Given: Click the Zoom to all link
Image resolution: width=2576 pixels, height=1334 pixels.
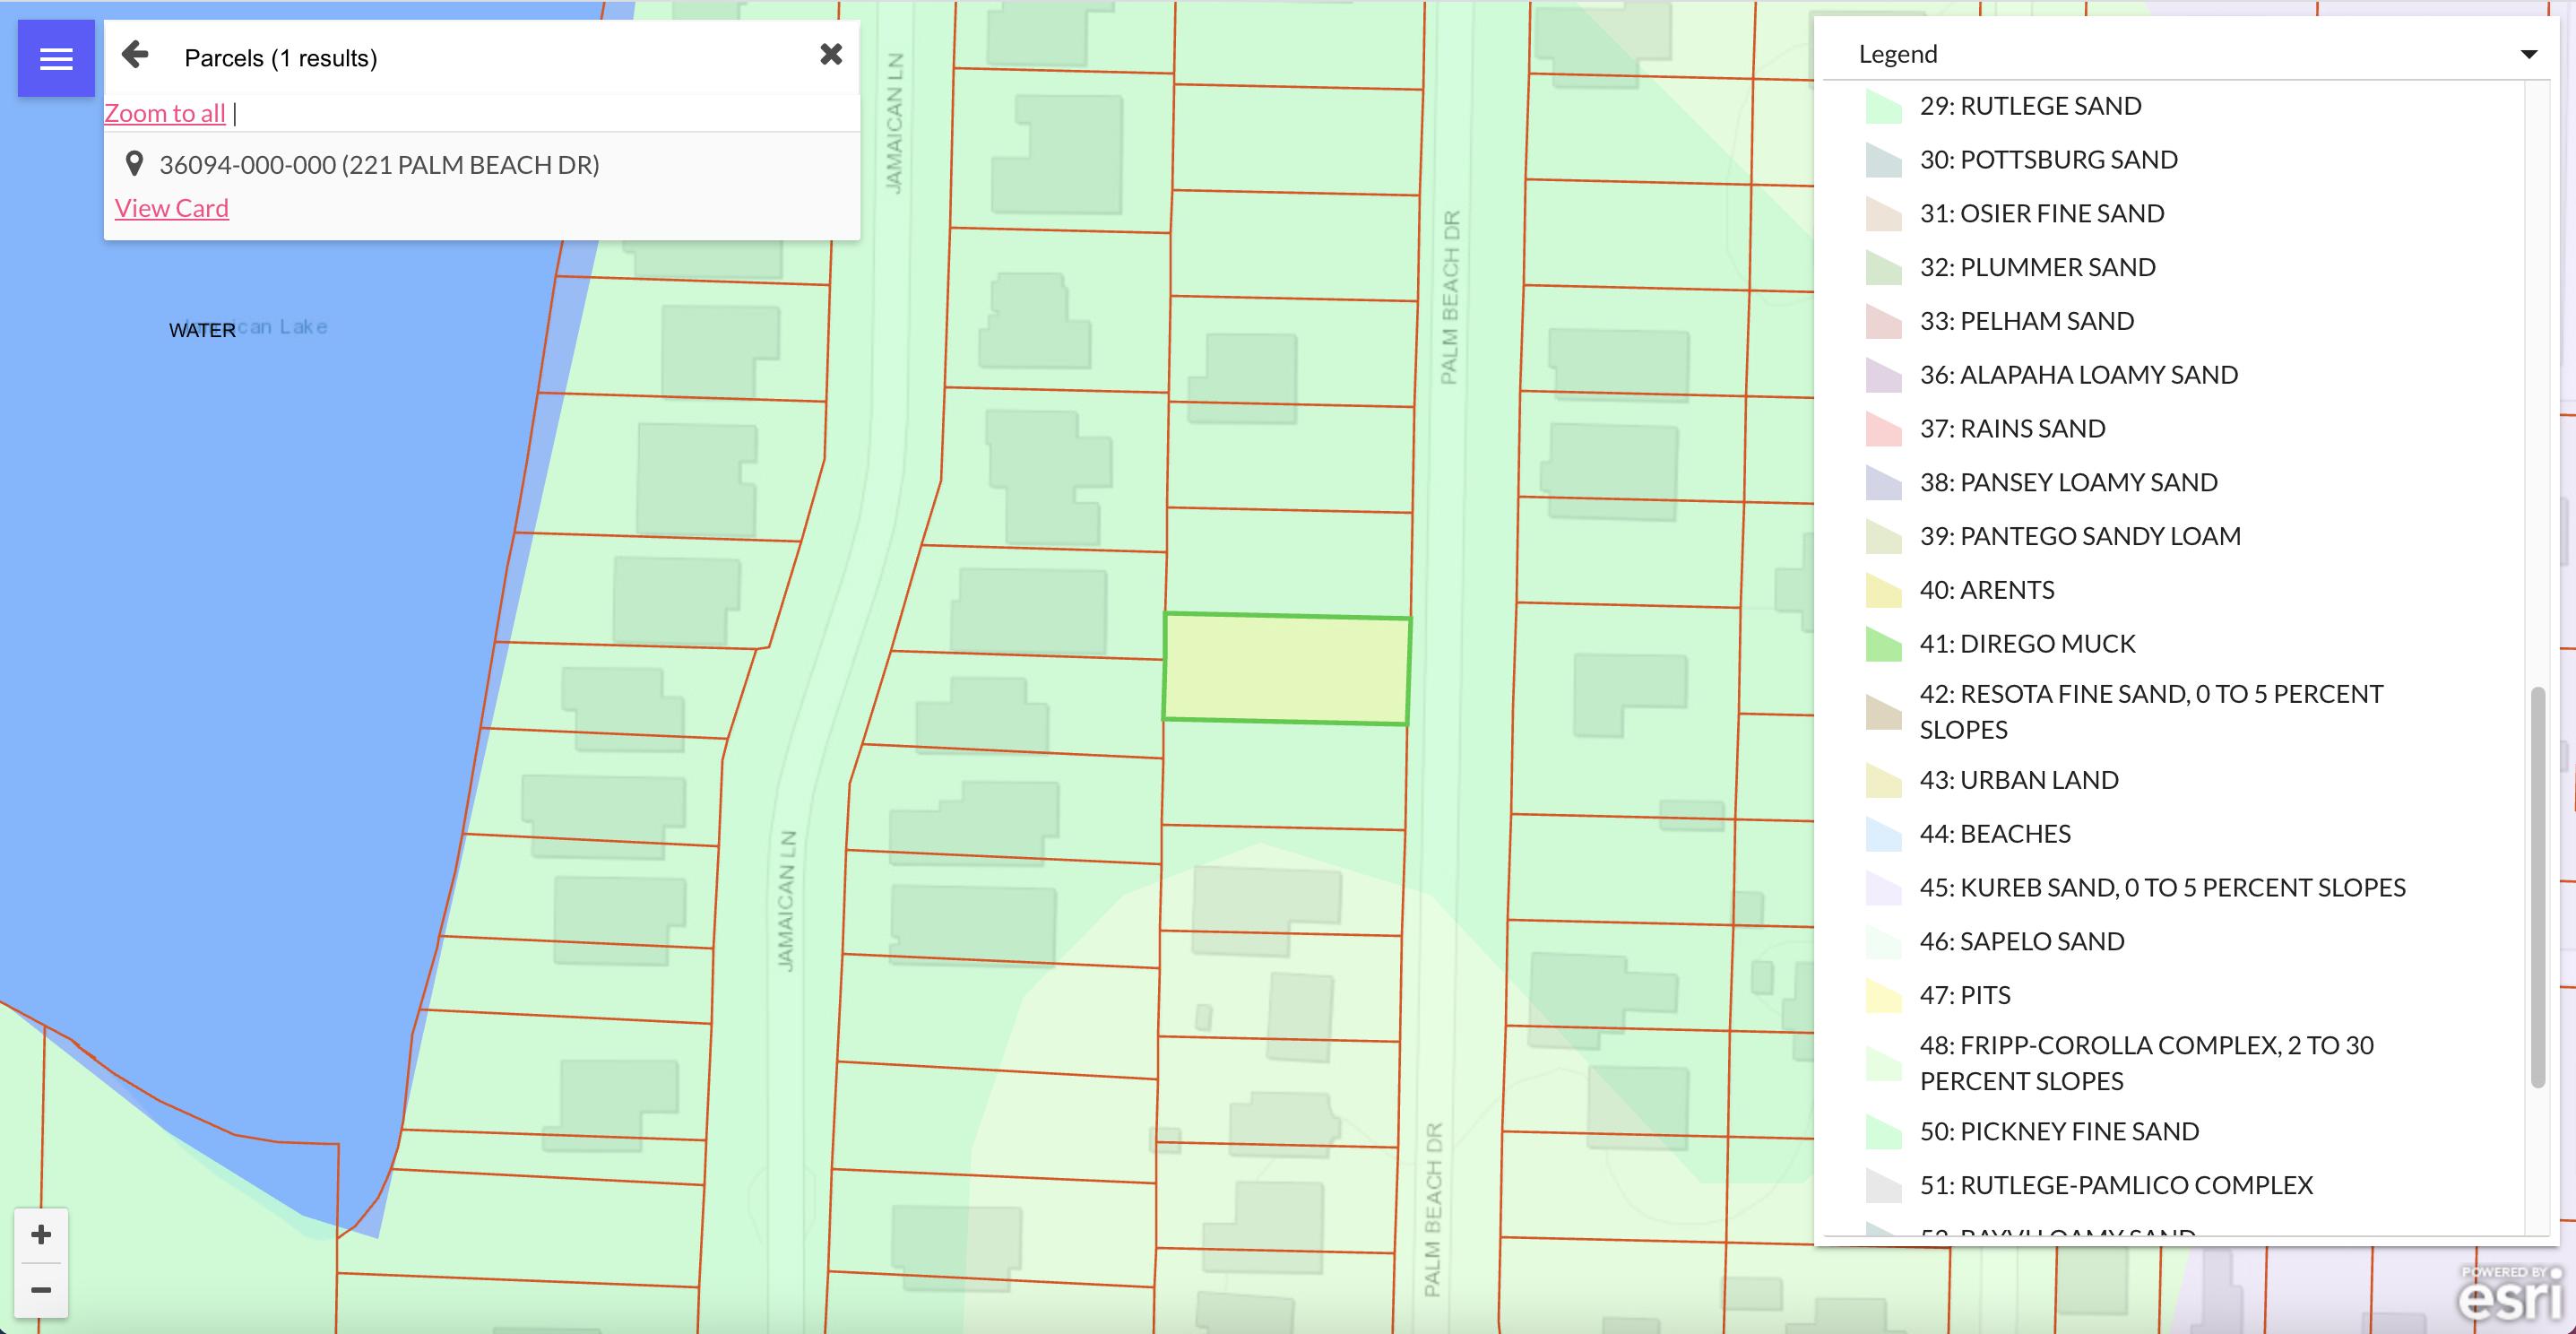Looking at the screenshot, I should pos(165,113).
